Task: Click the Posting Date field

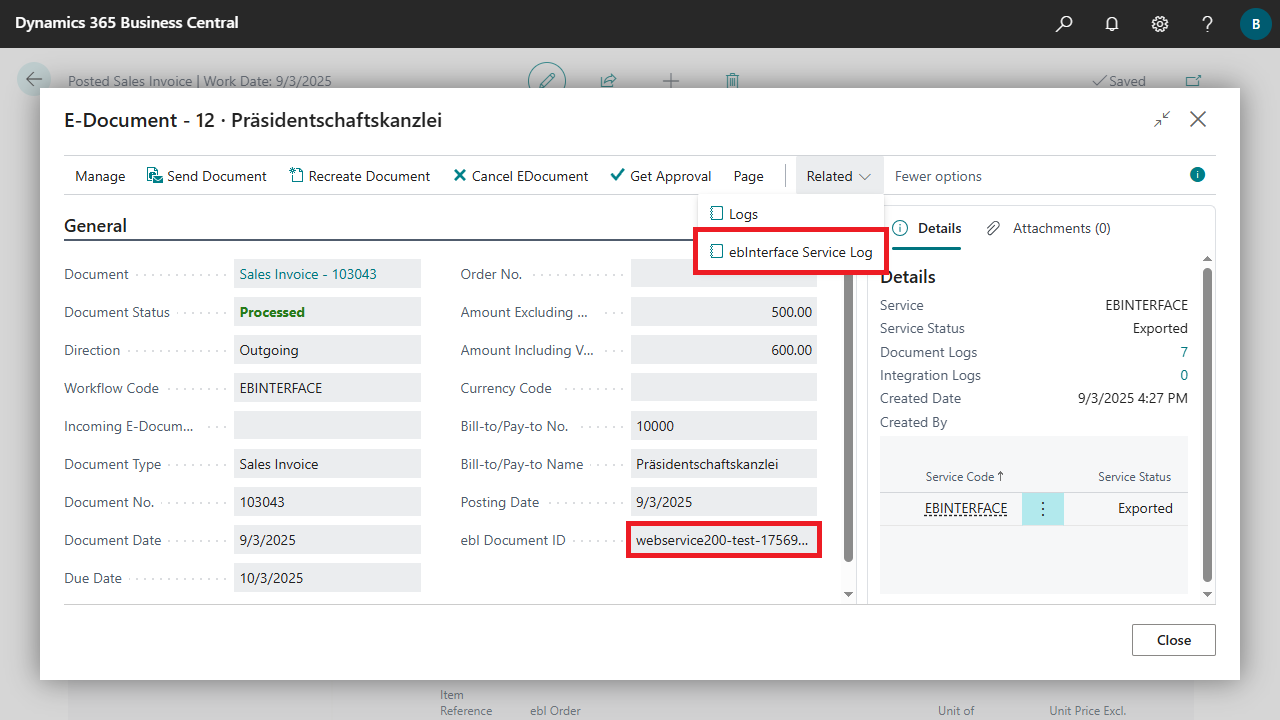Action: 724,502
